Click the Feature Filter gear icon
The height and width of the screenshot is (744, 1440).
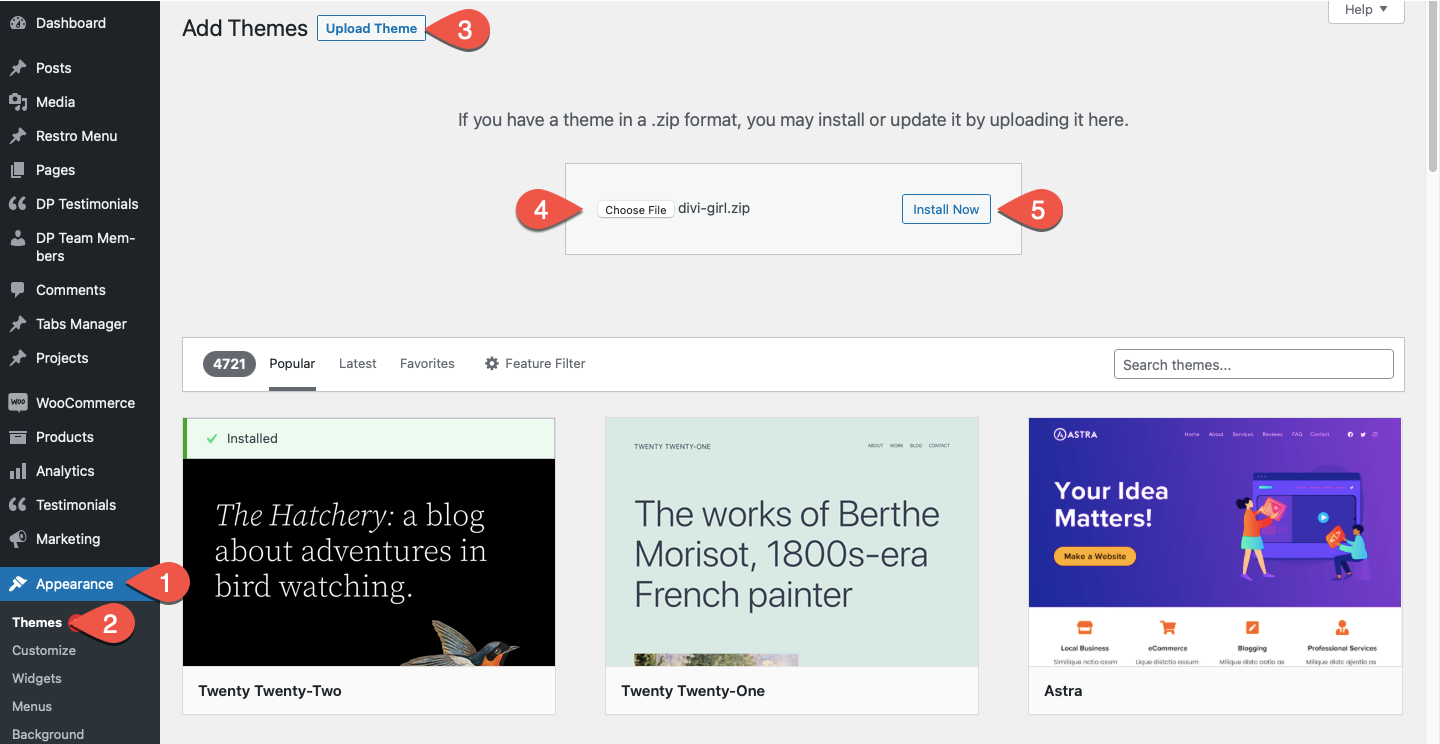click(x=491, y=363)
